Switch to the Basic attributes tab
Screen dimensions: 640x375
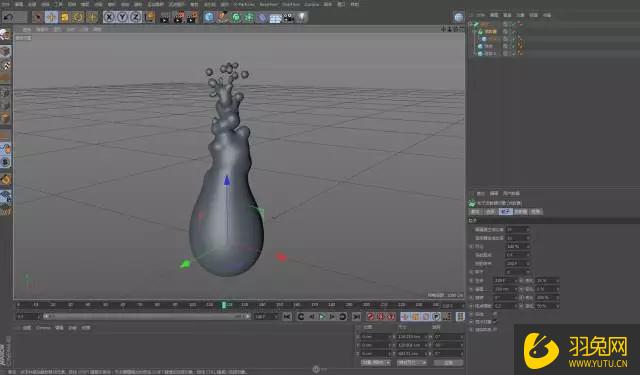click(x=475, y=211)
